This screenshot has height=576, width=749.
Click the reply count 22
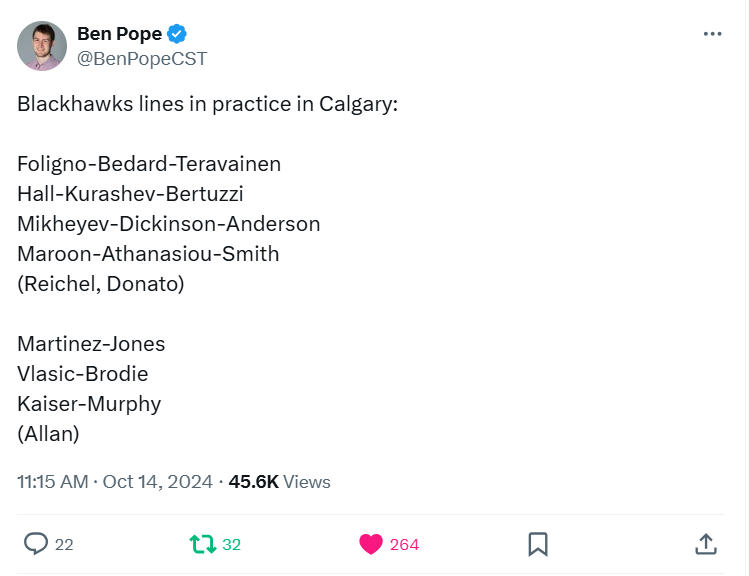[x=64, y=544]
